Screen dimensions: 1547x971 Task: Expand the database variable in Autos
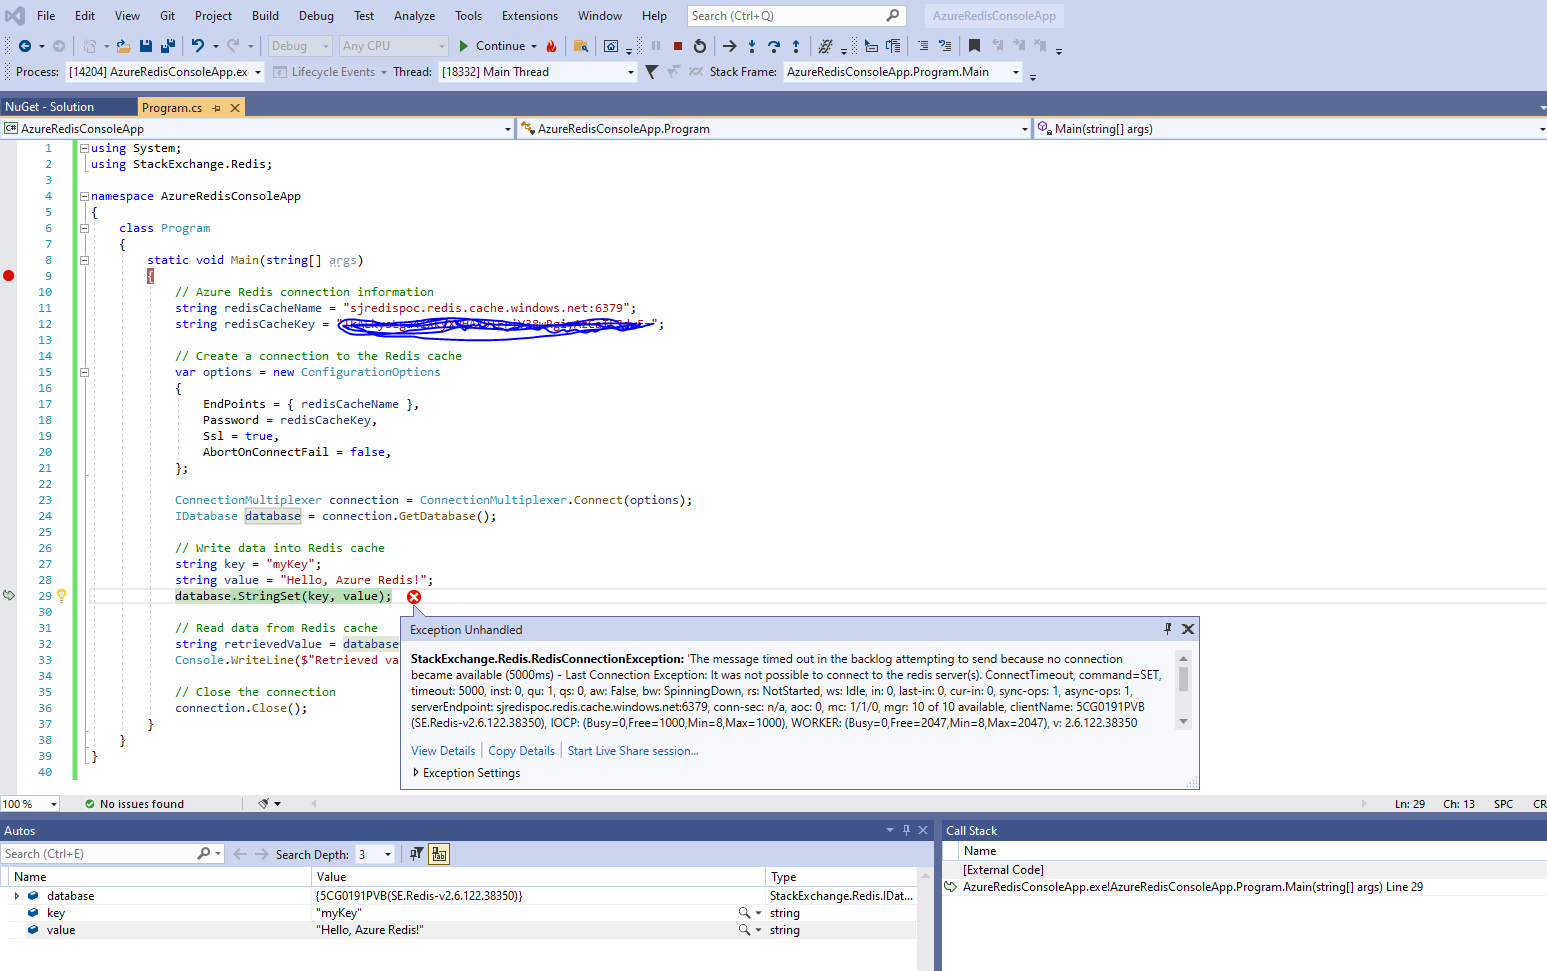[17, 896]
